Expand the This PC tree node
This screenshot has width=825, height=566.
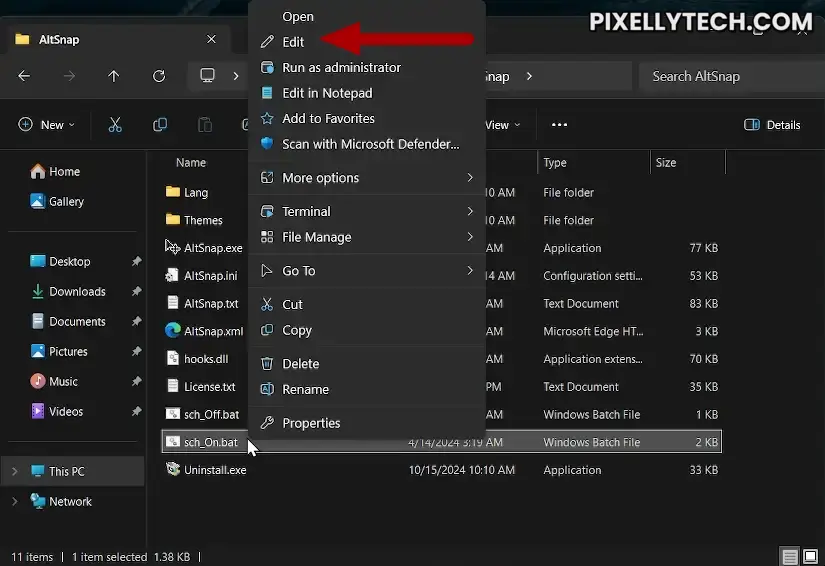pos(15,471)
